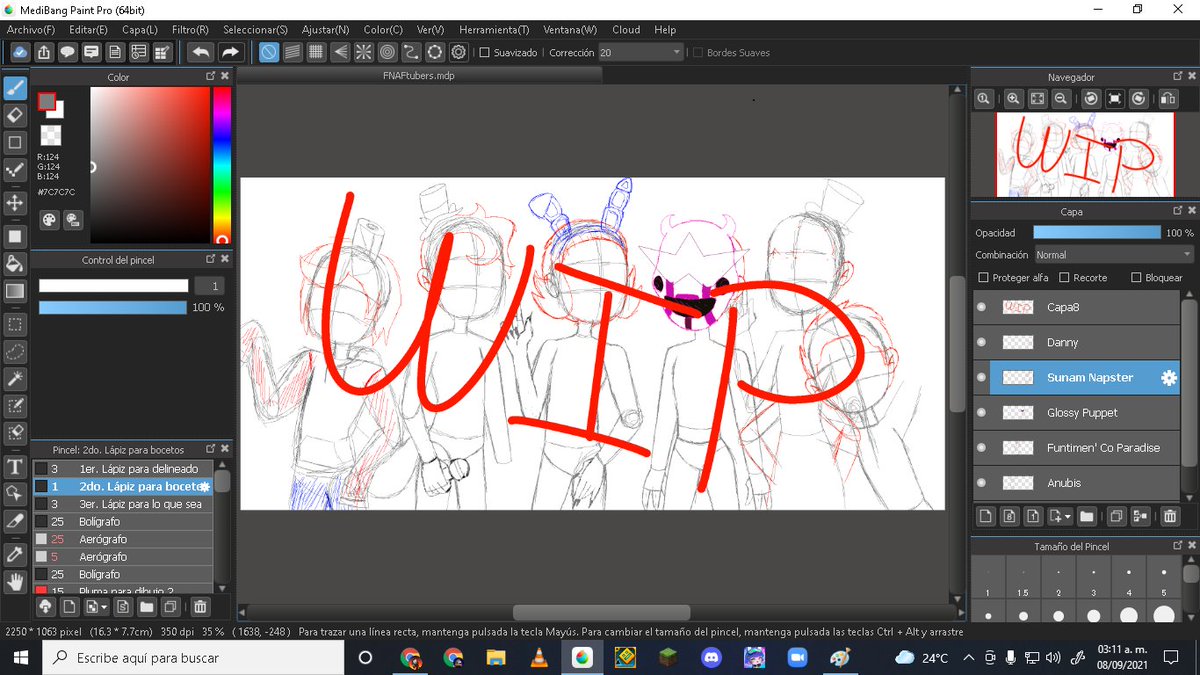Enable the crisscross grid snap guide
This screenshot has width=1200, height=675.
(316, 52)
